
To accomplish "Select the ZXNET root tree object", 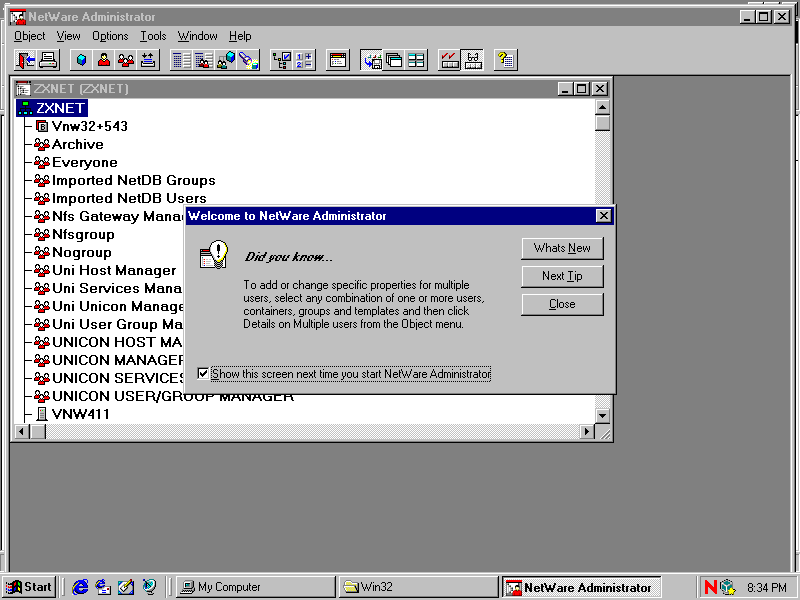I will tap(52, 108).
